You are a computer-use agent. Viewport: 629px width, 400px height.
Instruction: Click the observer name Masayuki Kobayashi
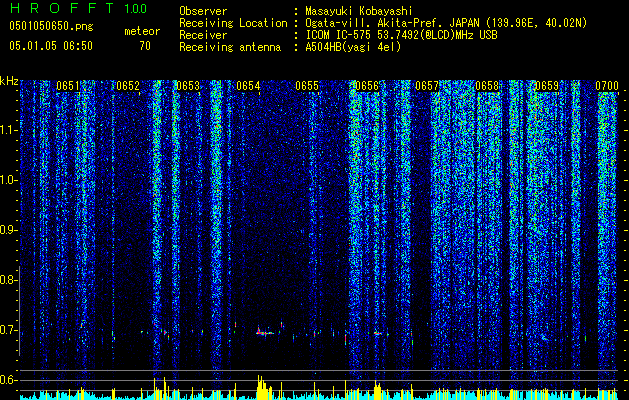[358, 11]
